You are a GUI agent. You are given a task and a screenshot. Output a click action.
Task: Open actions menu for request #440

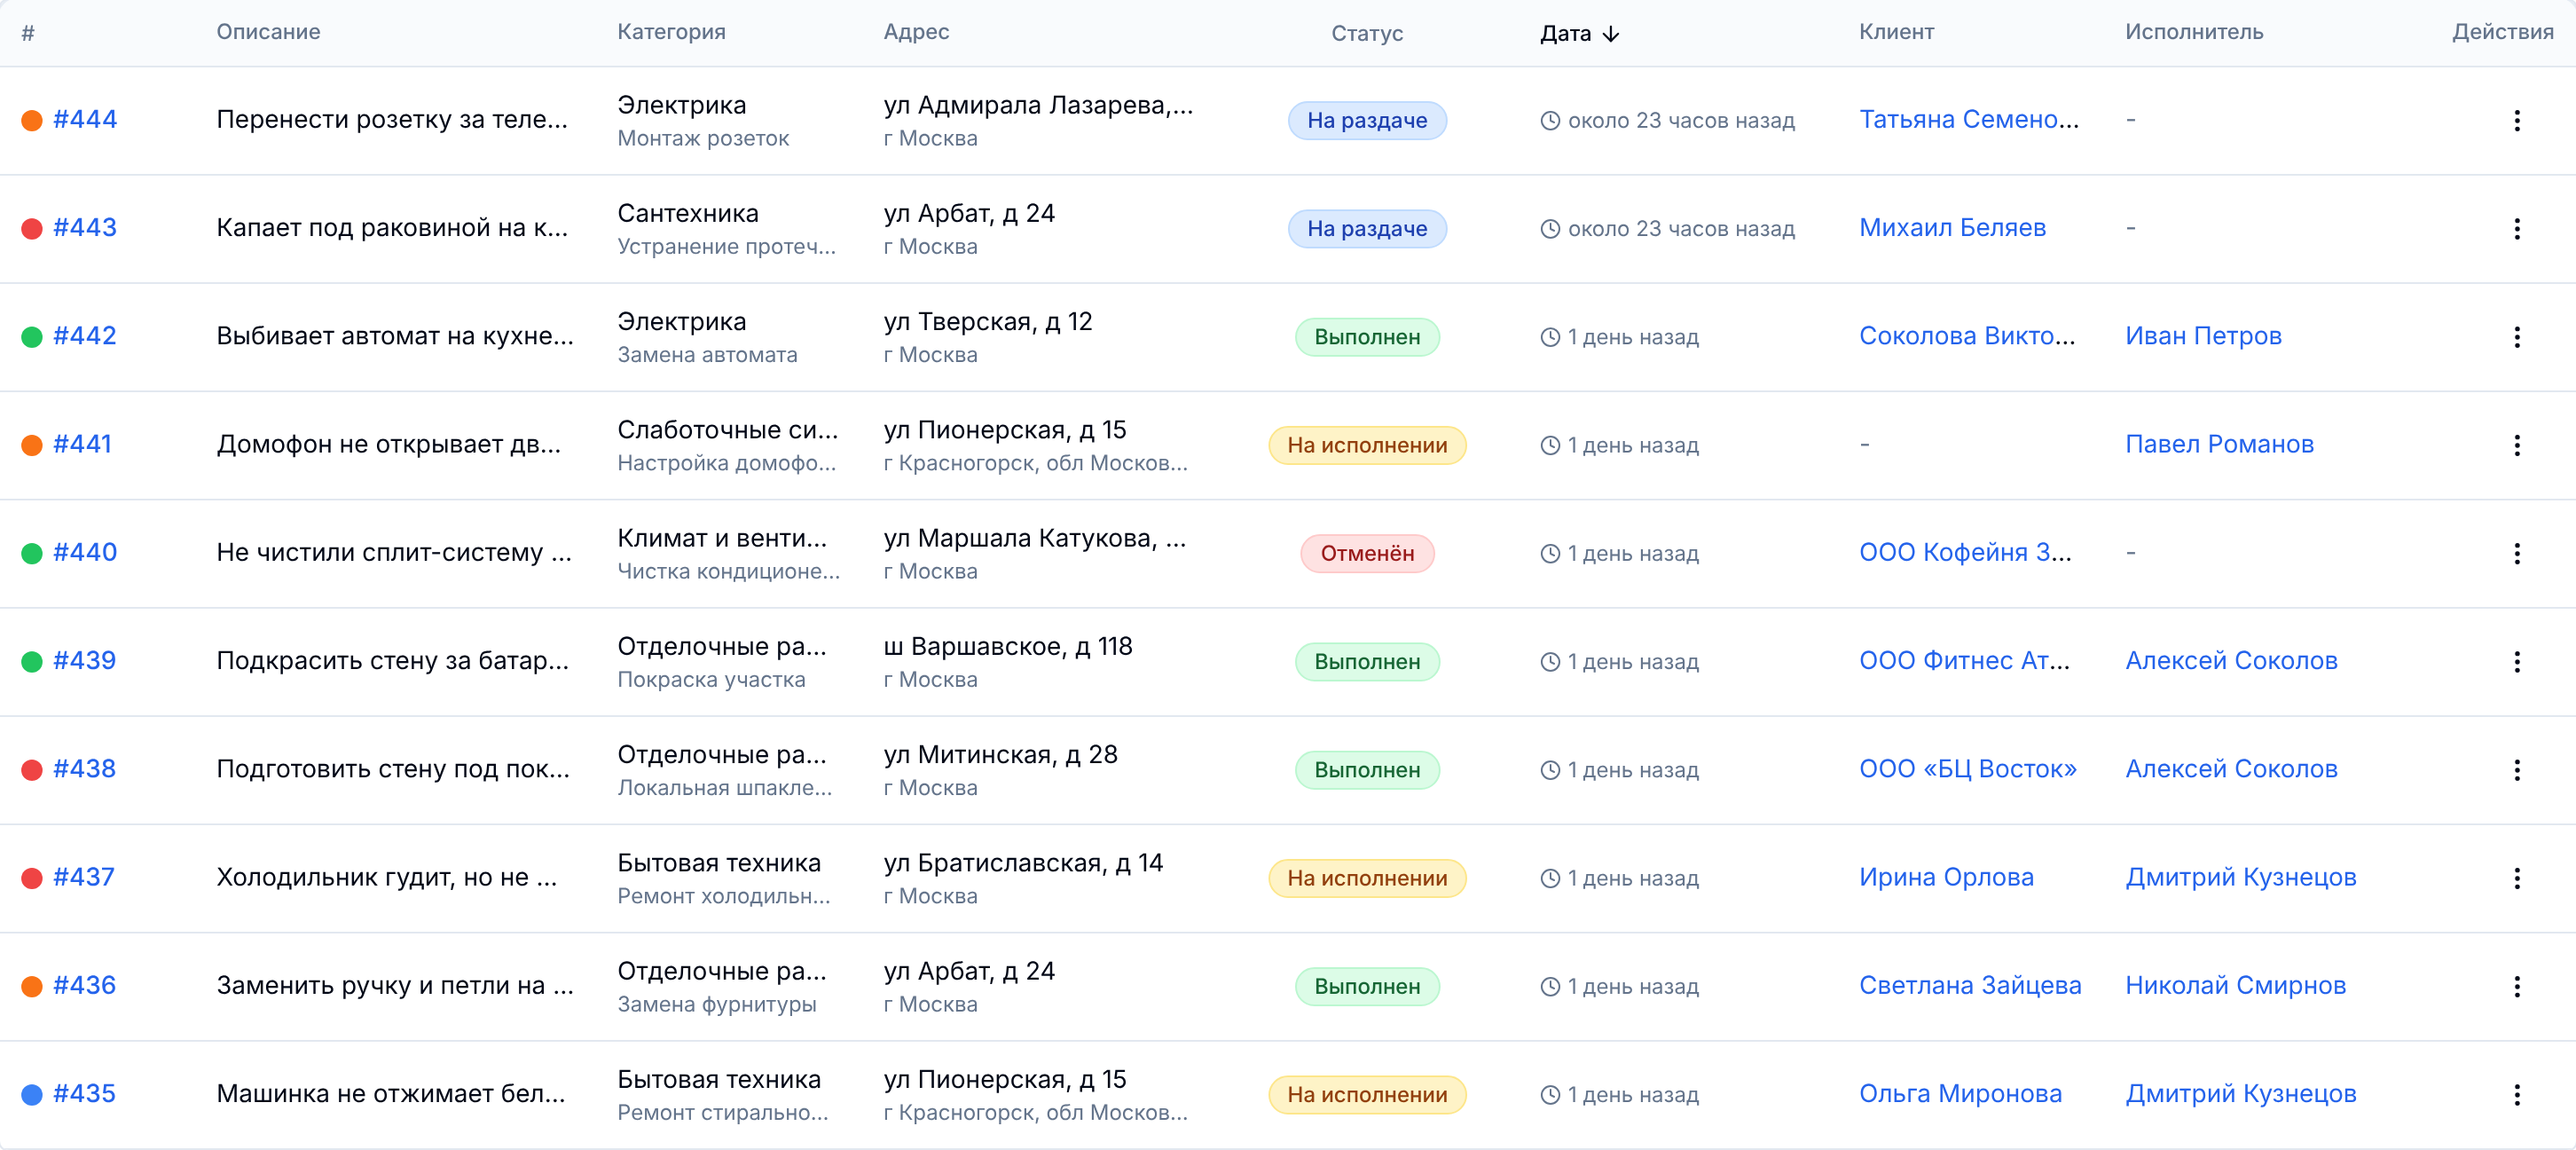coord(2516,553)
